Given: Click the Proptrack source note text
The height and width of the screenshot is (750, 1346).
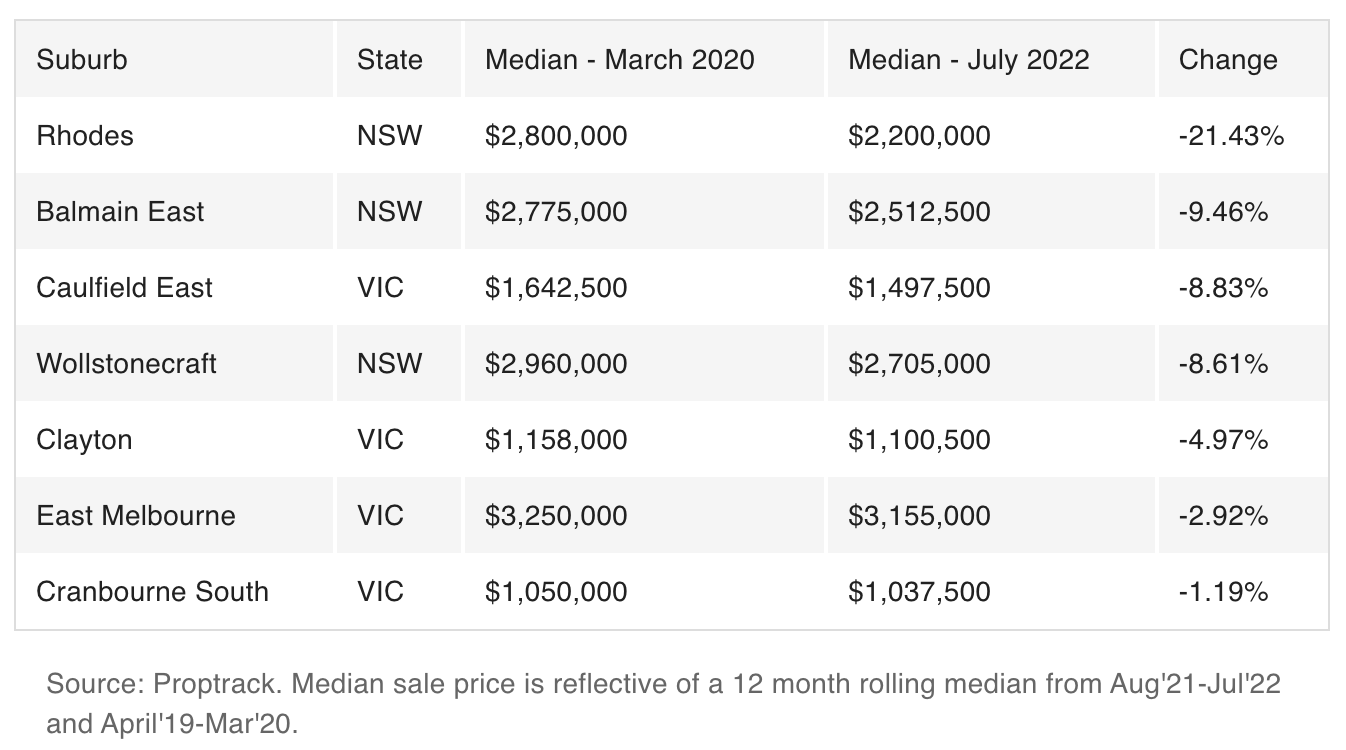Looking at the screenshot, I should click(664, 704).
